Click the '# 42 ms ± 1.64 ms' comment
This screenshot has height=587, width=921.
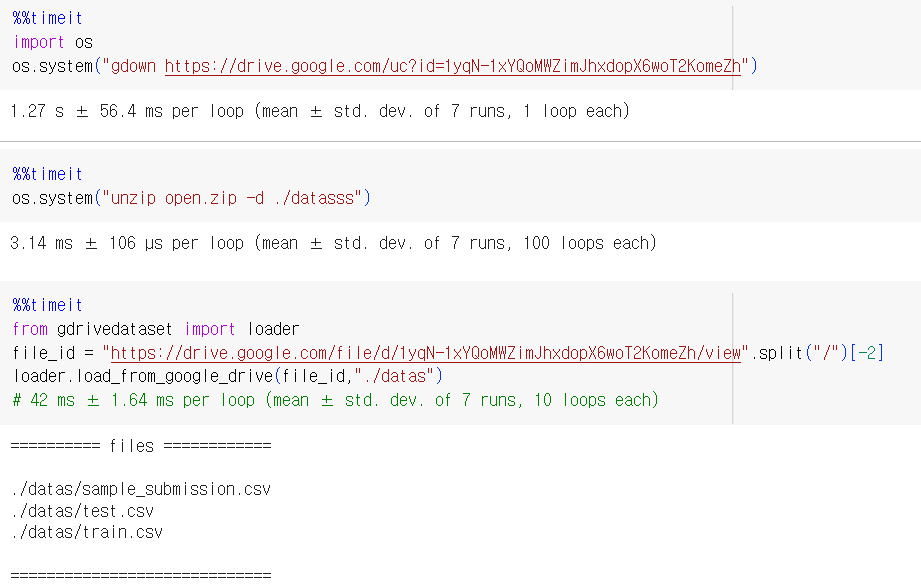point(335,400)
